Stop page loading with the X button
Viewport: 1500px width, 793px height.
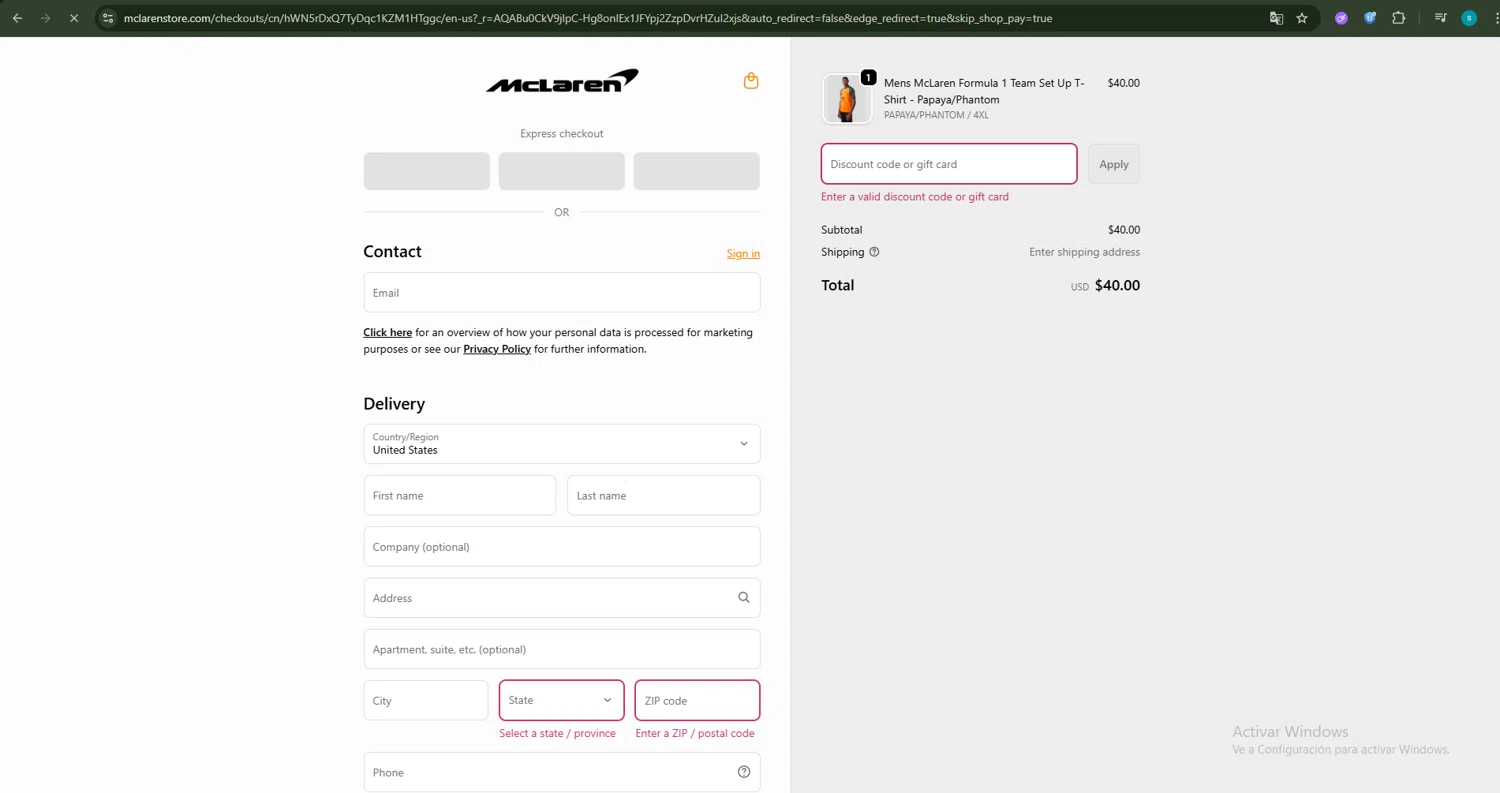point(74,18)
